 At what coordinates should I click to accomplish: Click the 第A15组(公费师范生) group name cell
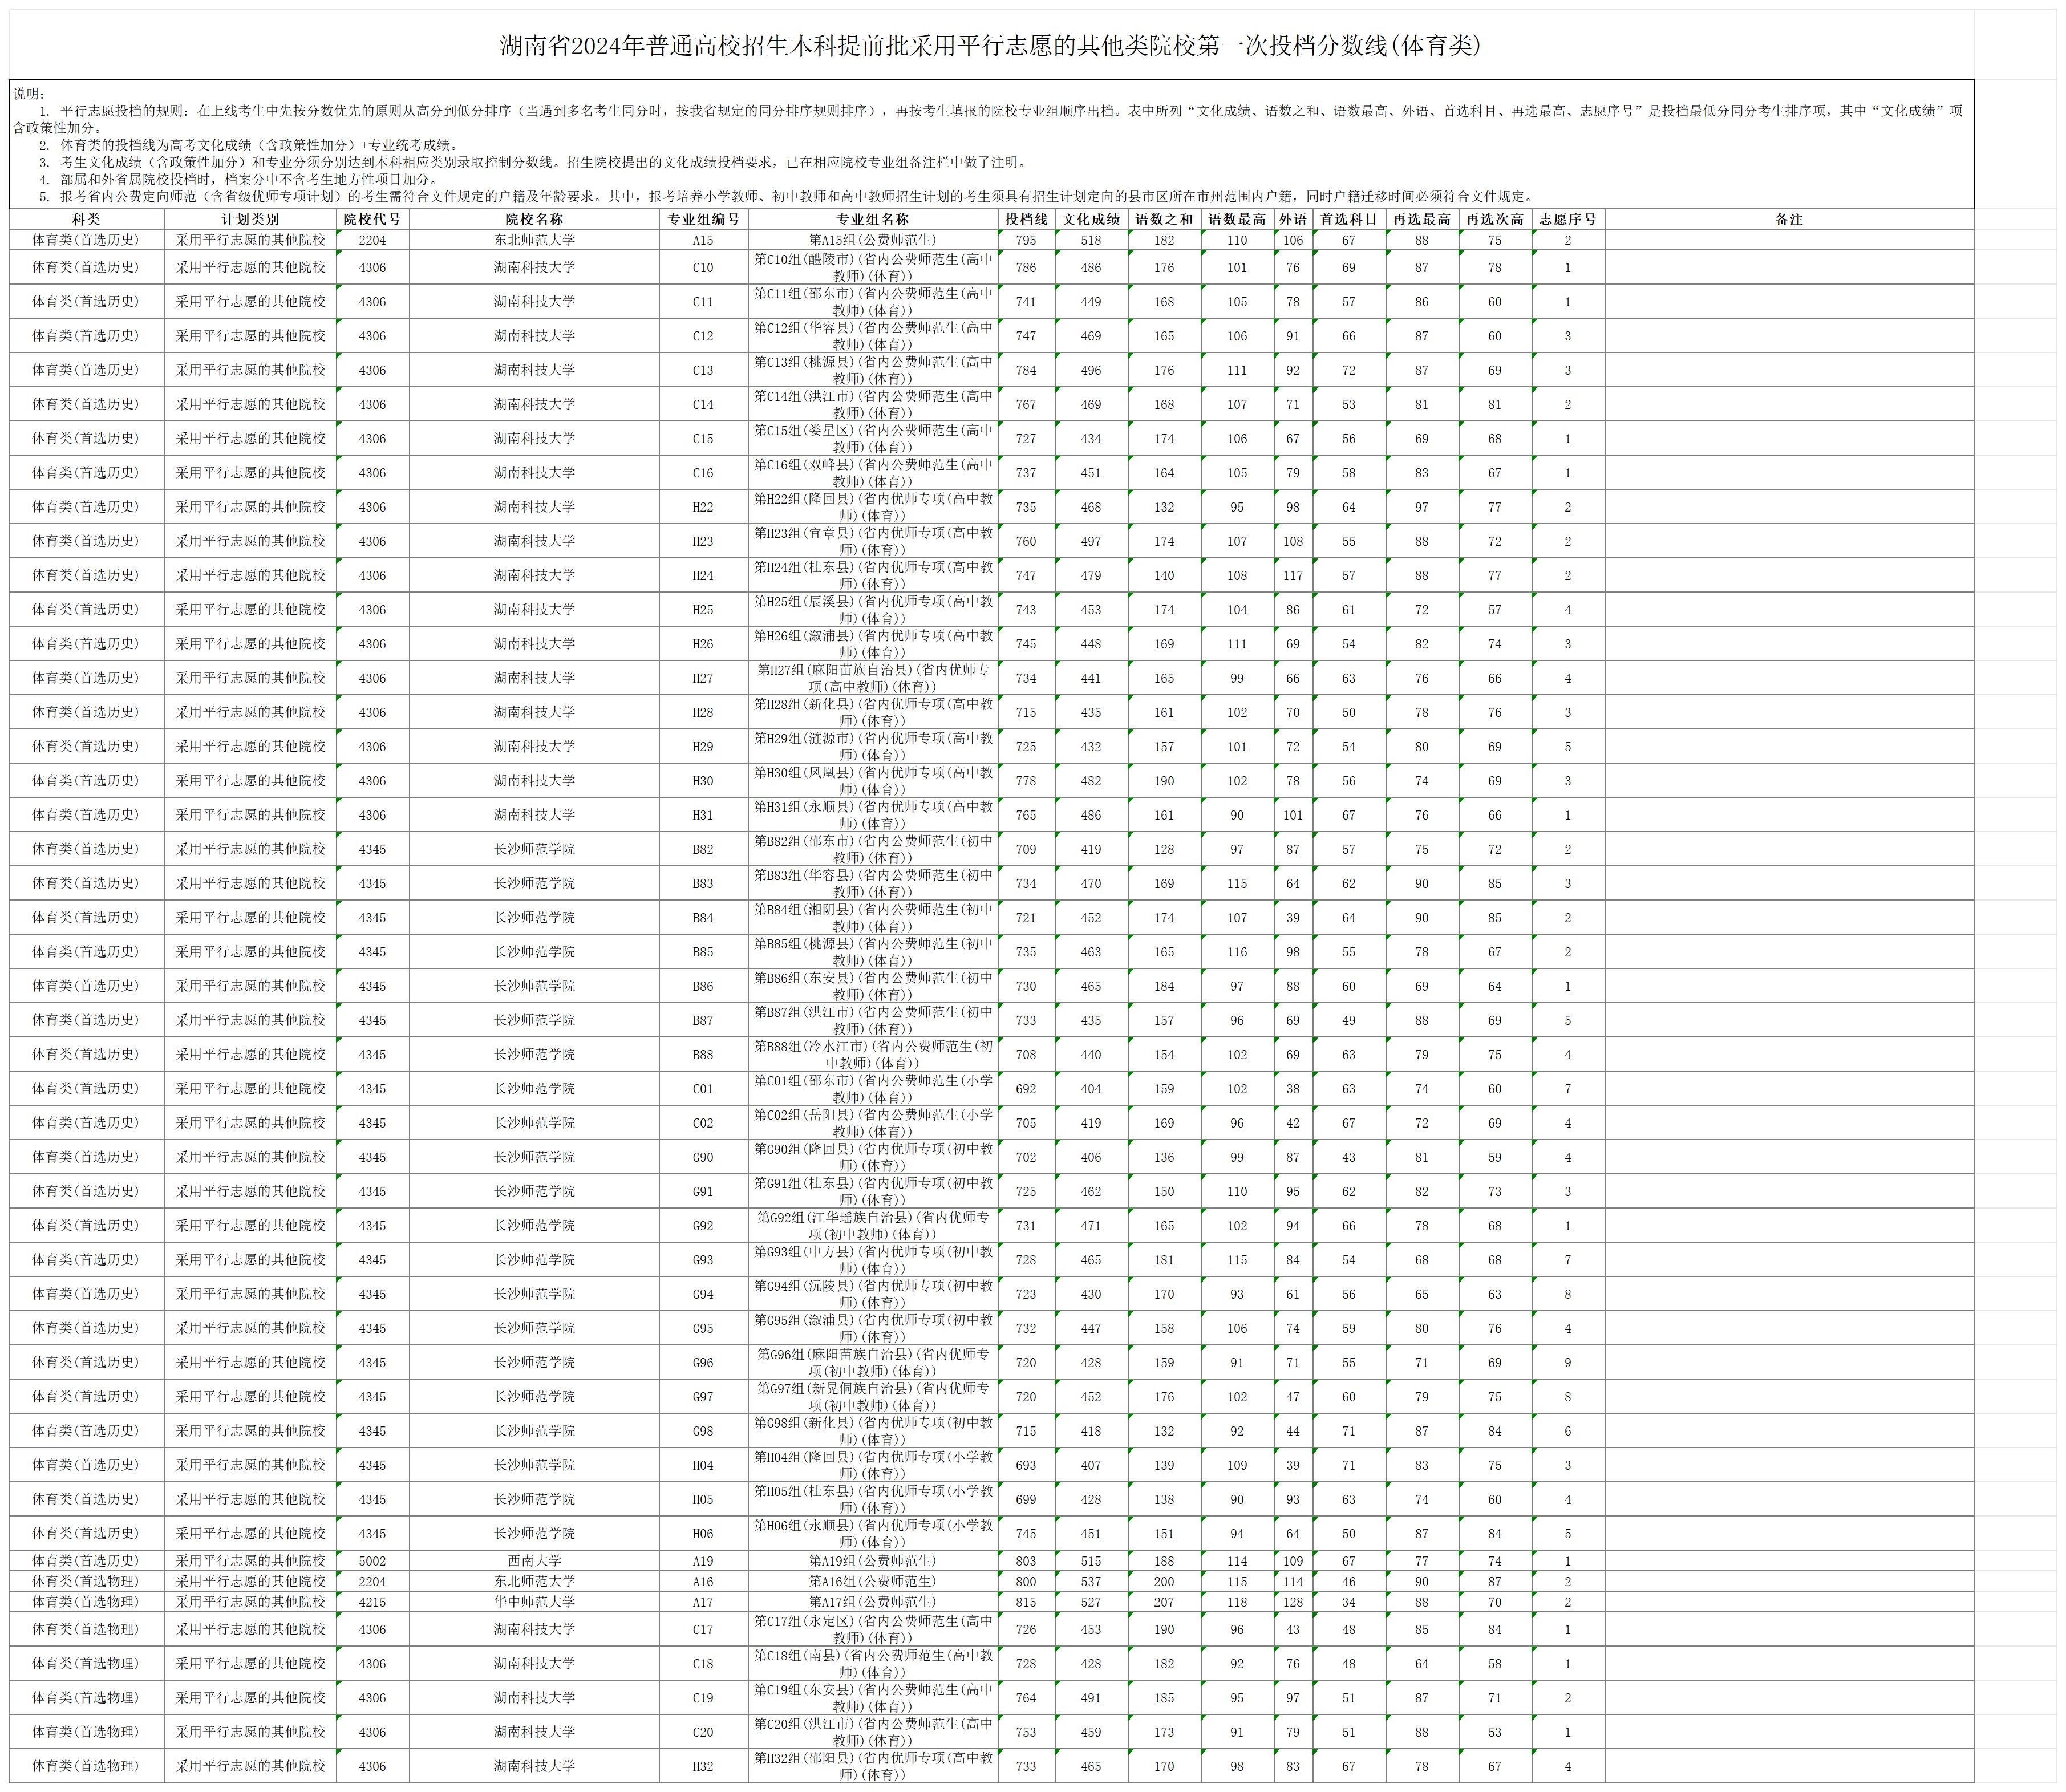(873, 240)
